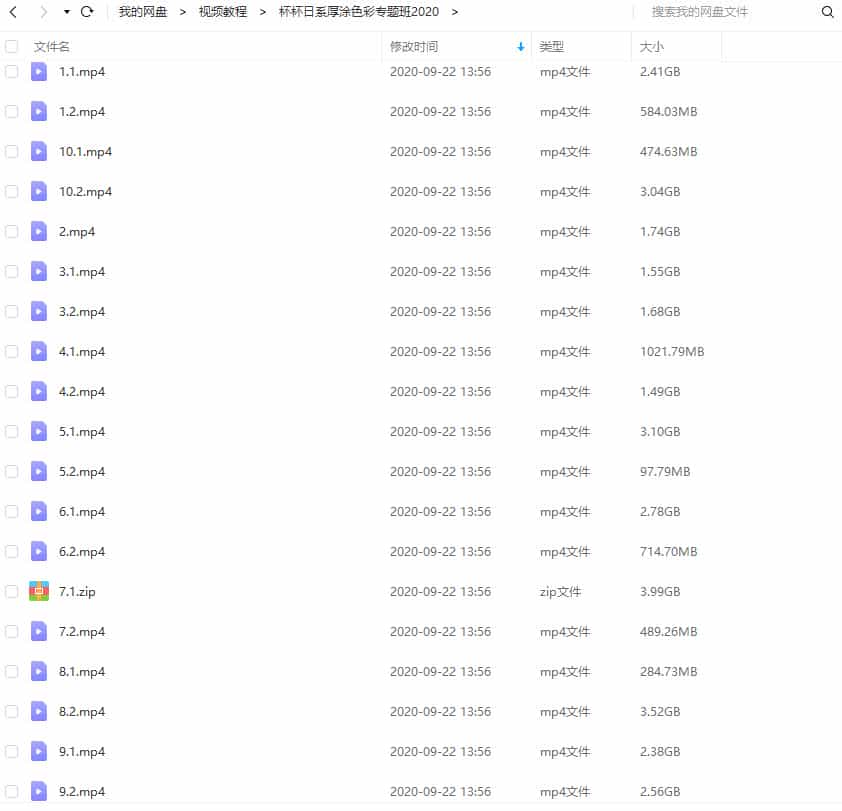Toggle sort arrow in modified time column

520,47
